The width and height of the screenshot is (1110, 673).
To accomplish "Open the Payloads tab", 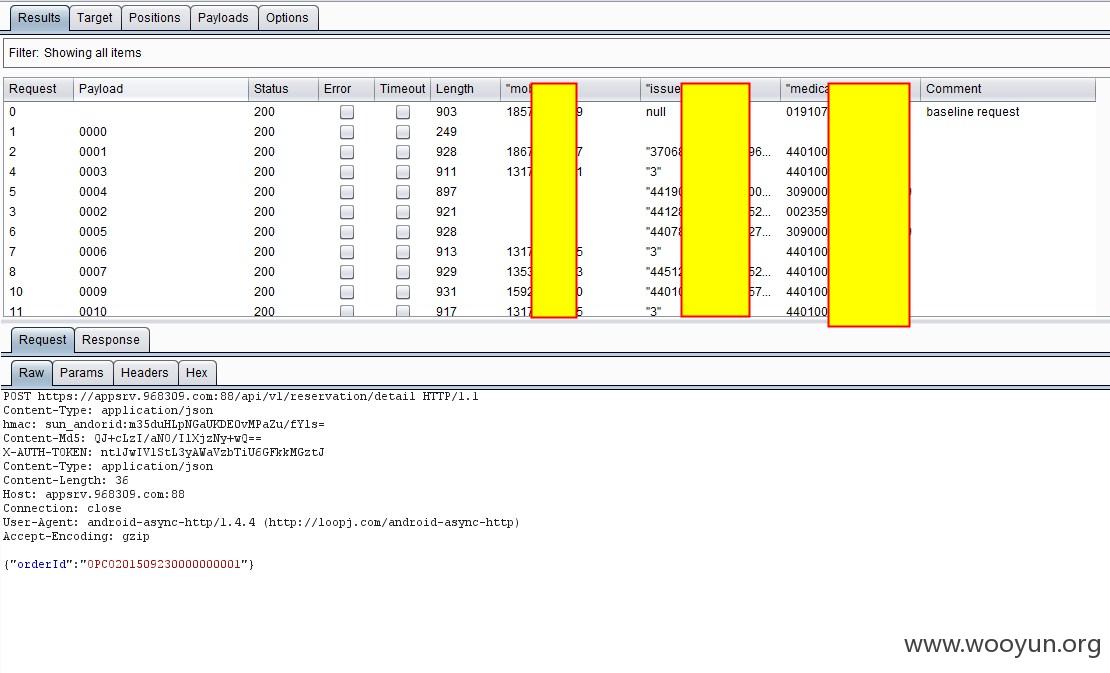I will 223,18.
